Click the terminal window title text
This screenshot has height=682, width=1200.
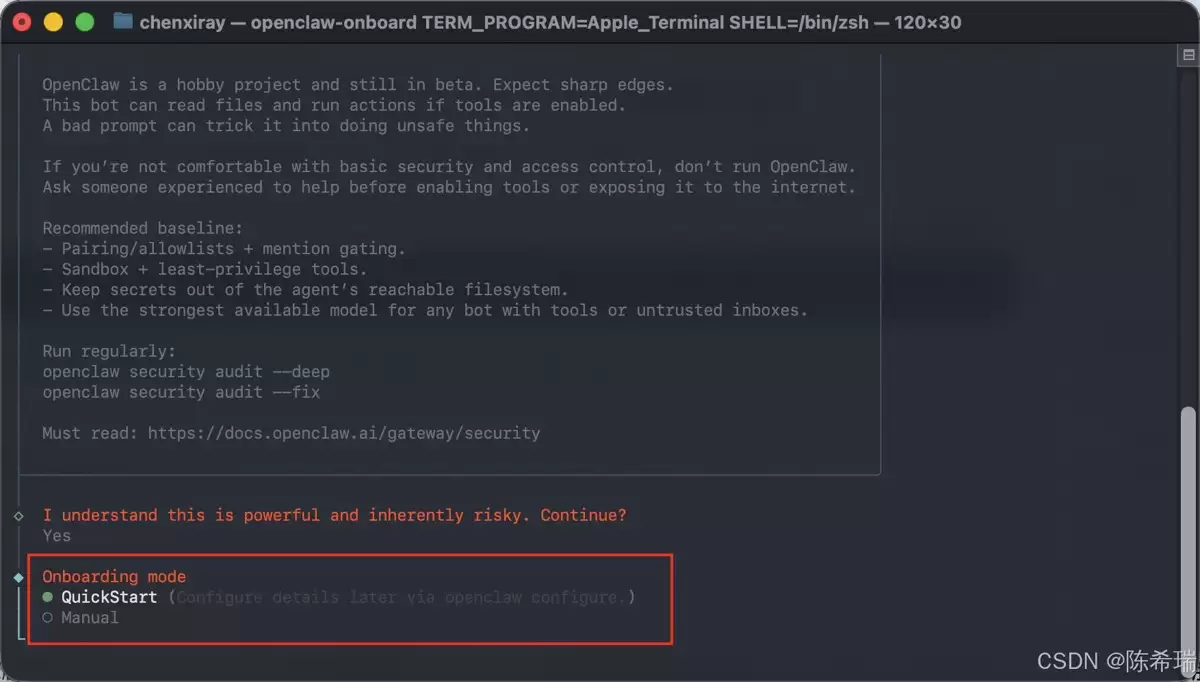click(550, 22)
